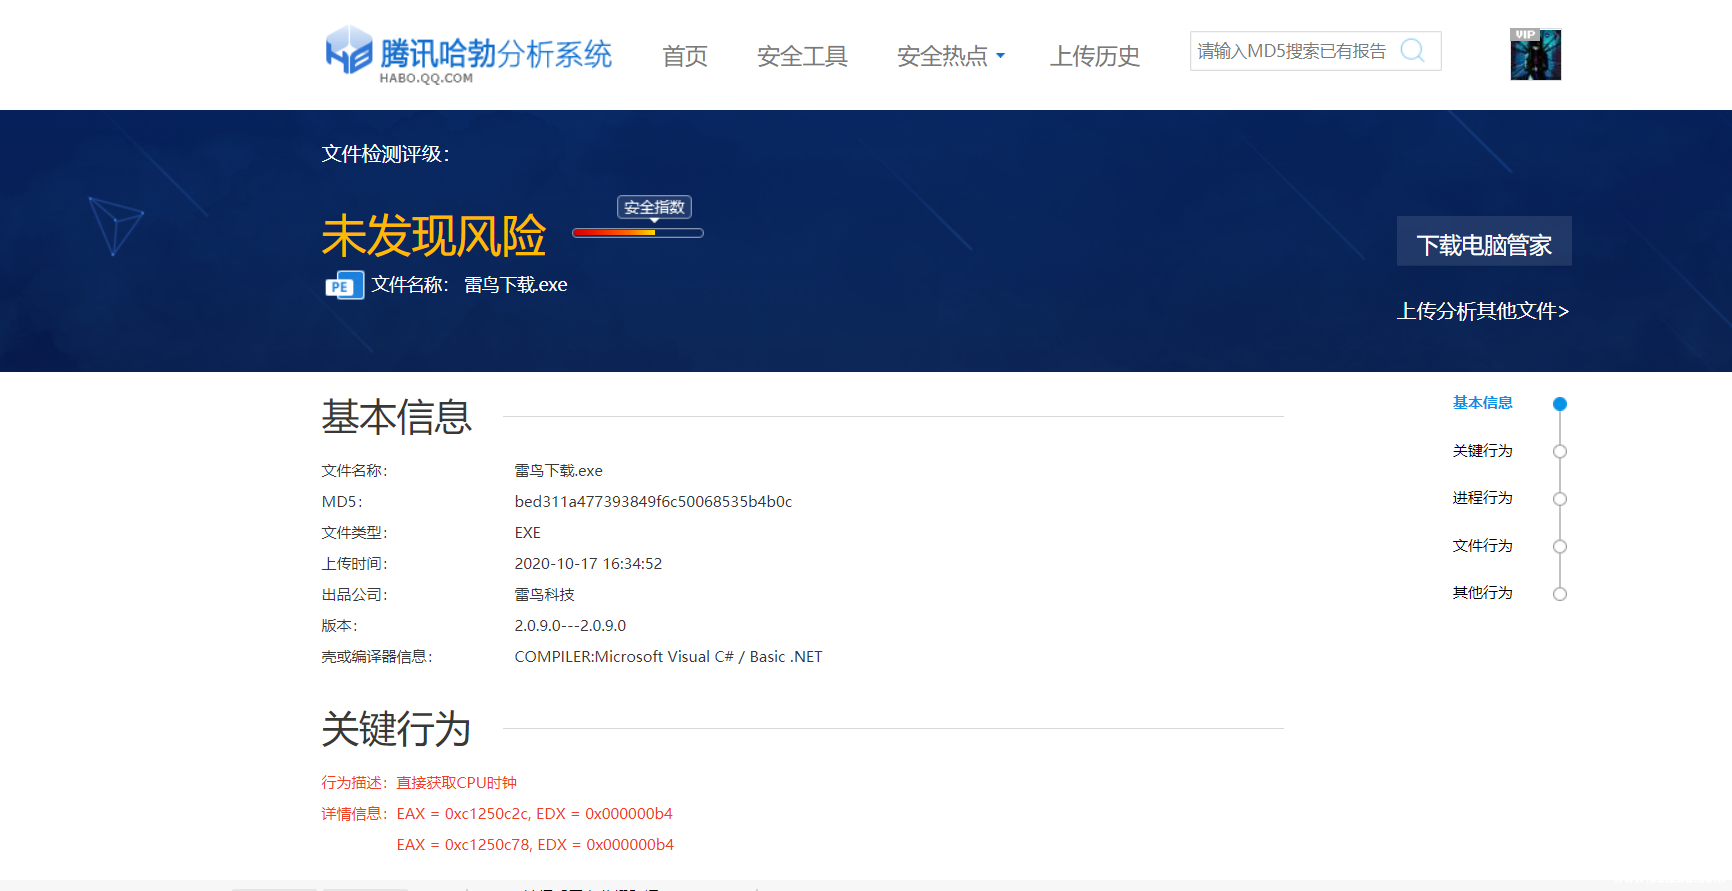Open the VIP user avatar
The height and width of the screenshot is (891, 1732).
1535,54
